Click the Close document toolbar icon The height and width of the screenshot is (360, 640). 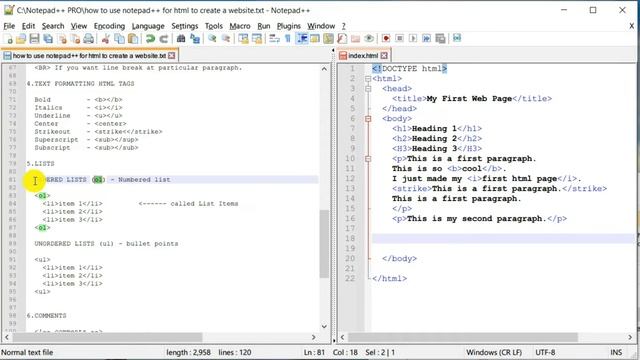62,39
